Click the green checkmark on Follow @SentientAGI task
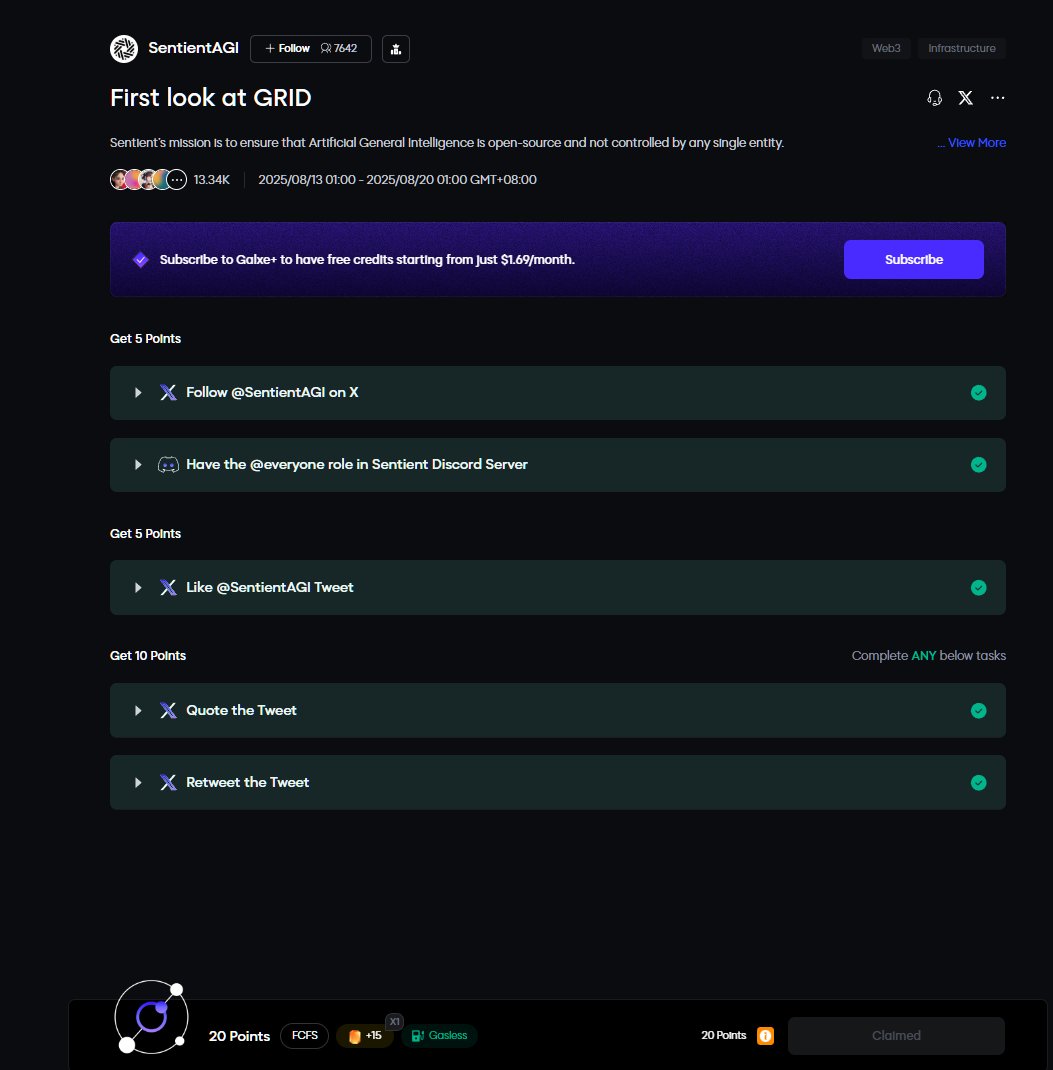The image size is (1053, 1070). 979,393
